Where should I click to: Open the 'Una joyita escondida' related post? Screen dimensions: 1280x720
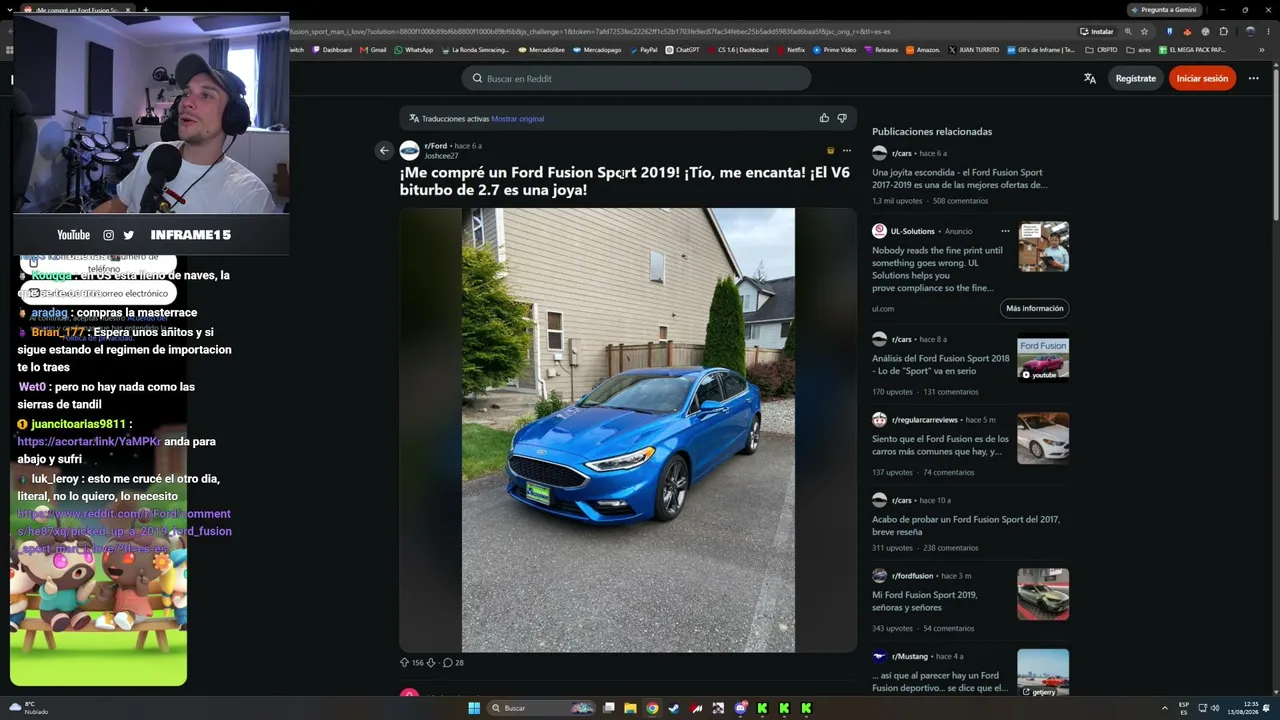pyautogui.click(x=960, y=178)
